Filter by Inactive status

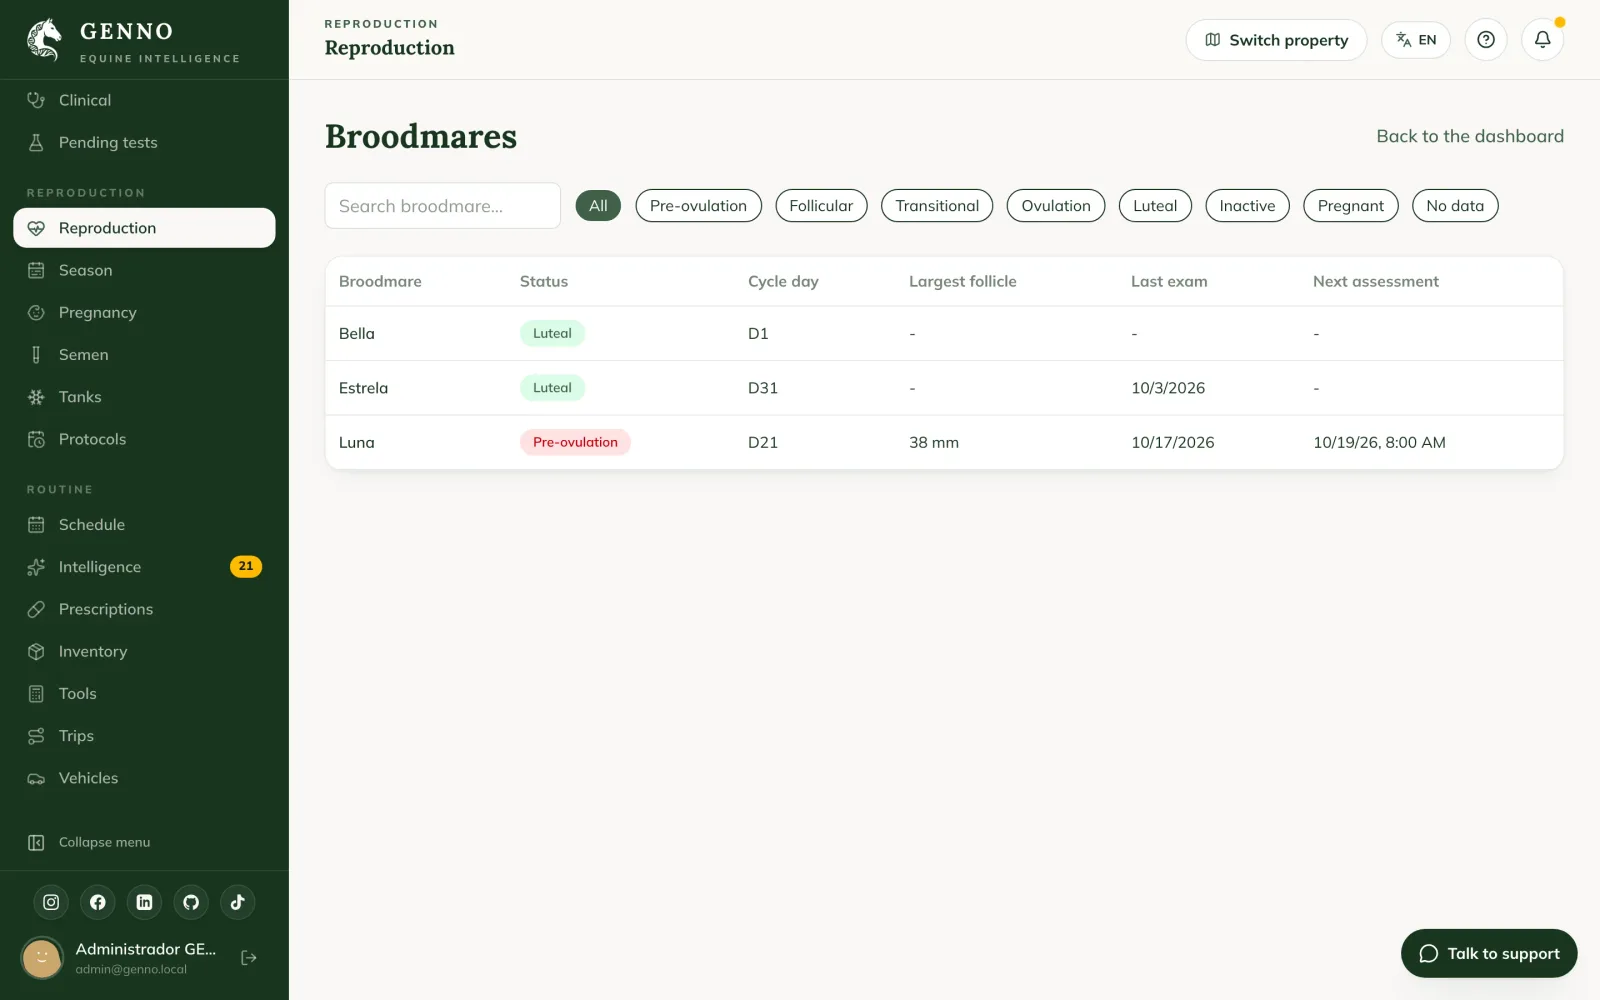click(x=1247, y=206)
